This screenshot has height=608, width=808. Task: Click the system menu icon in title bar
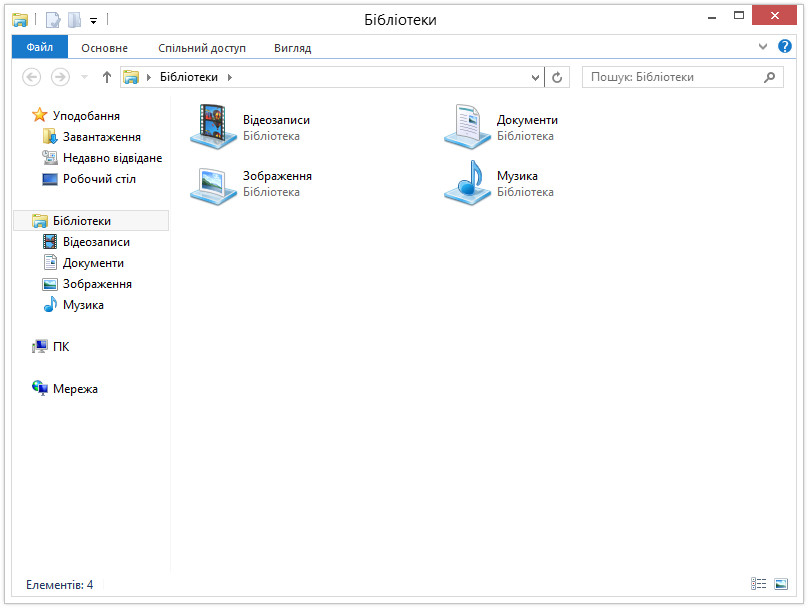click(x=20, y=20)
